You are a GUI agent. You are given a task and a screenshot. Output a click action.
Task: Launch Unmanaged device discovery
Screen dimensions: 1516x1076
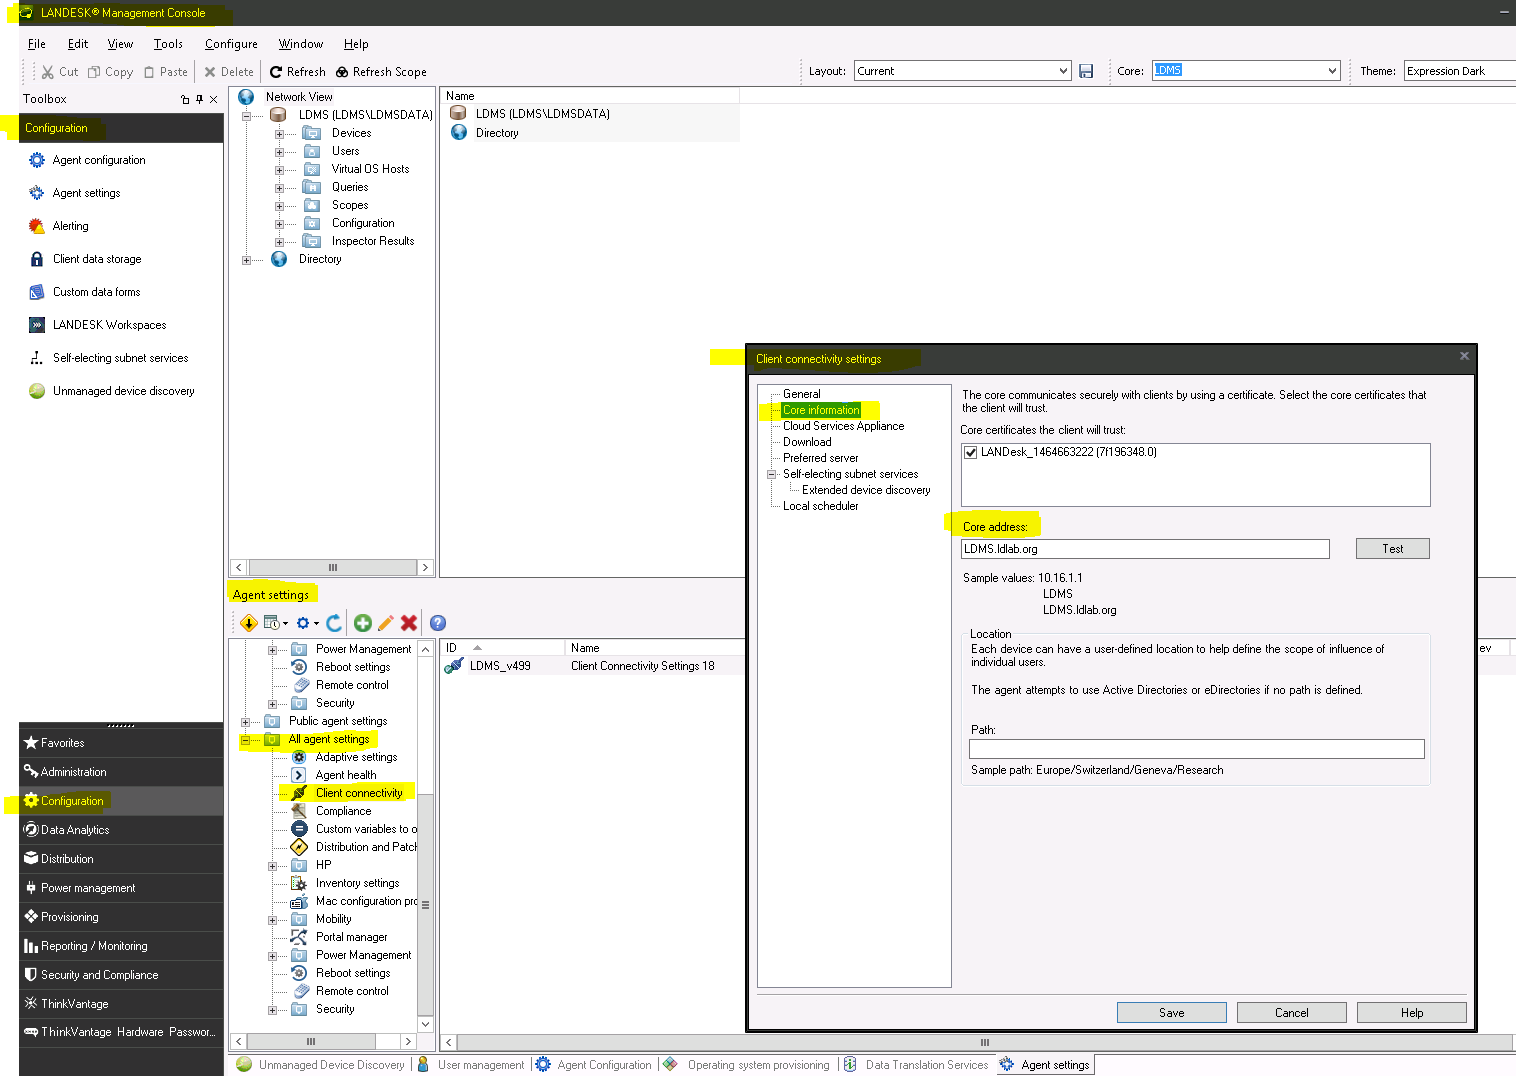pyautogui.click(x=122, y=390)
